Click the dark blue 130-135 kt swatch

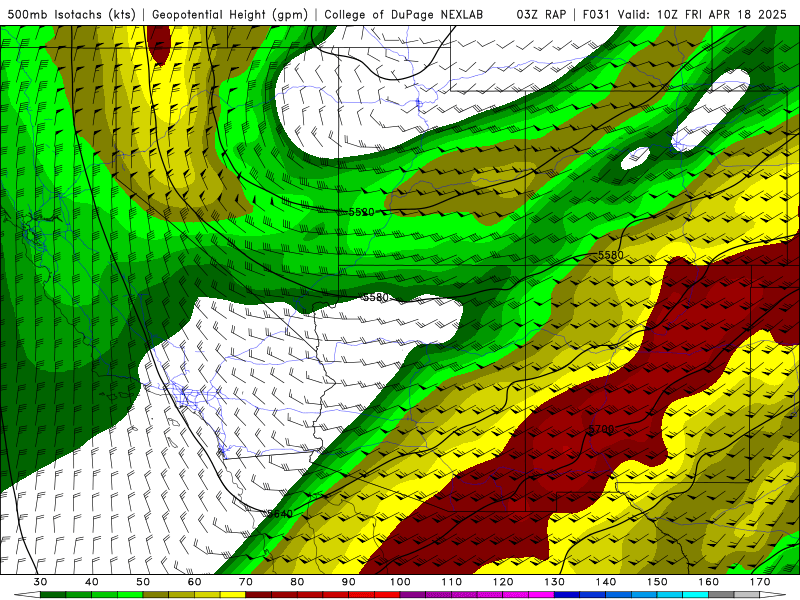point(567,595)
